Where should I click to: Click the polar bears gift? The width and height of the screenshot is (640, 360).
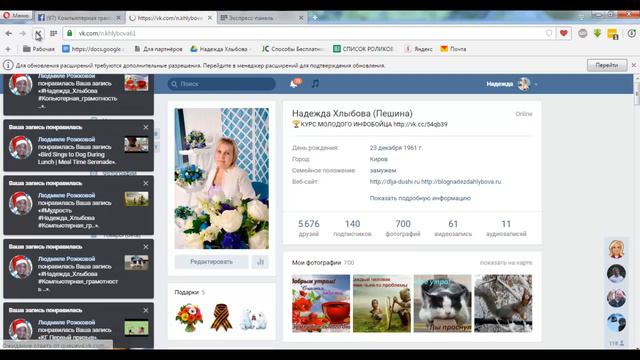pos(253,319)
